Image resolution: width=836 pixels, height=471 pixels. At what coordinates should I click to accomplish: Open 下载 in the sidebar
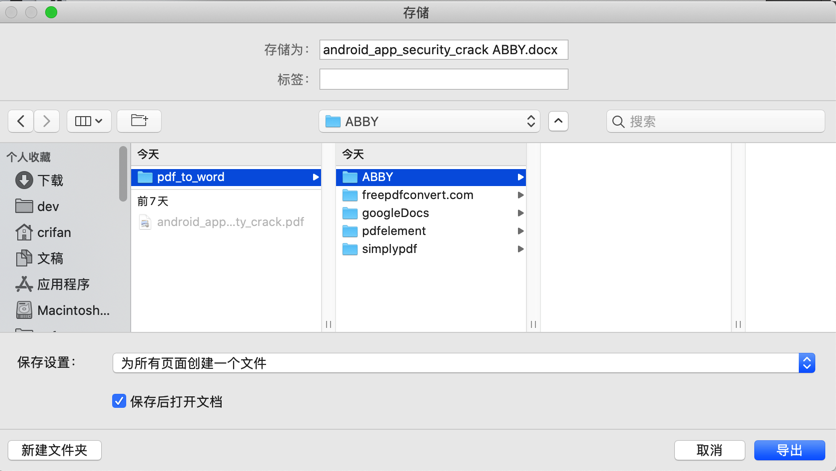pos(39,180)
